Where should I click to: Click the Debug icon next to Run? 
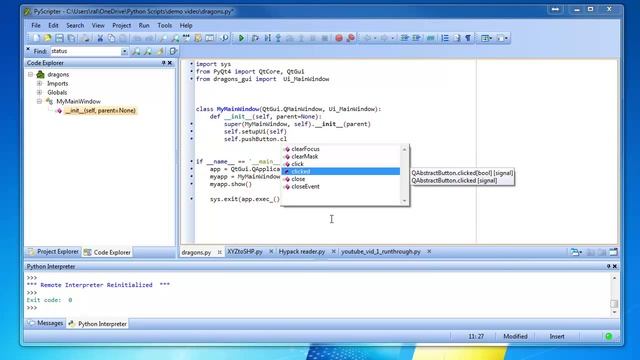coord(255,38)
